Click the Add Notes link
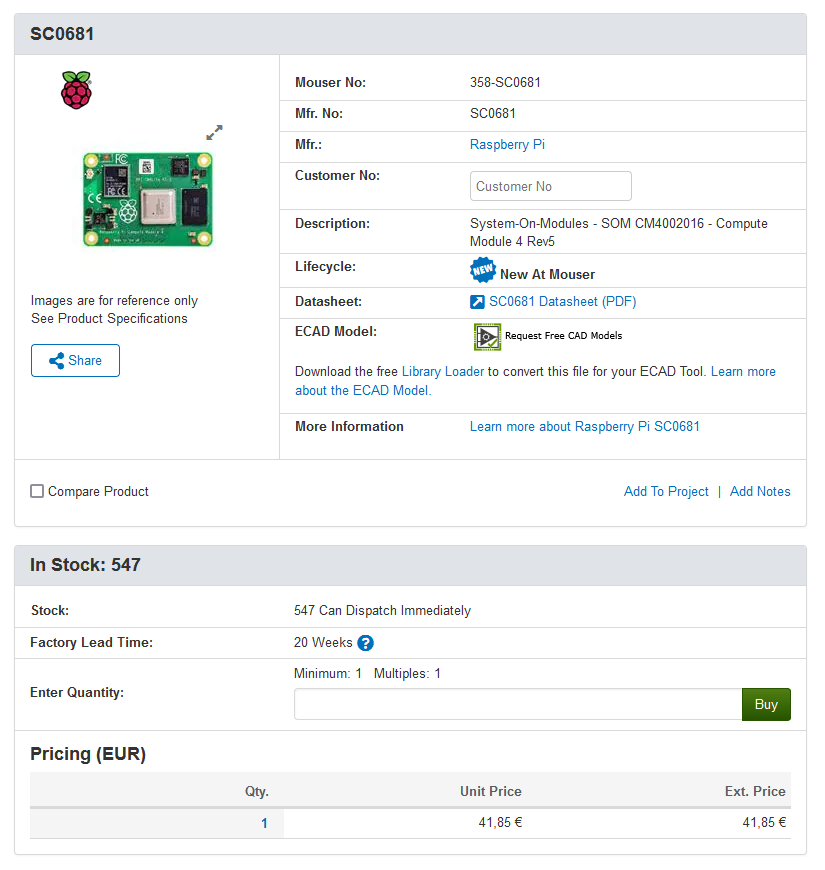 760,491
